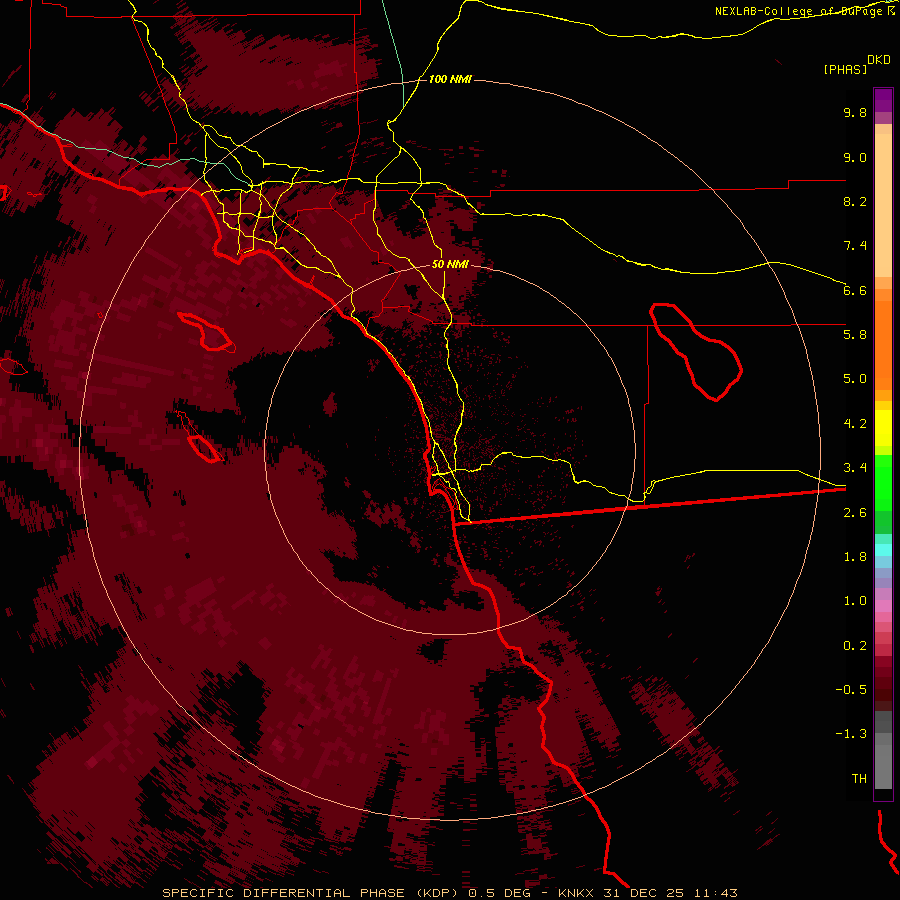900x900 pixels.
Task: Click the 11:43 timestamp in caption
Action: coord(715,893)
